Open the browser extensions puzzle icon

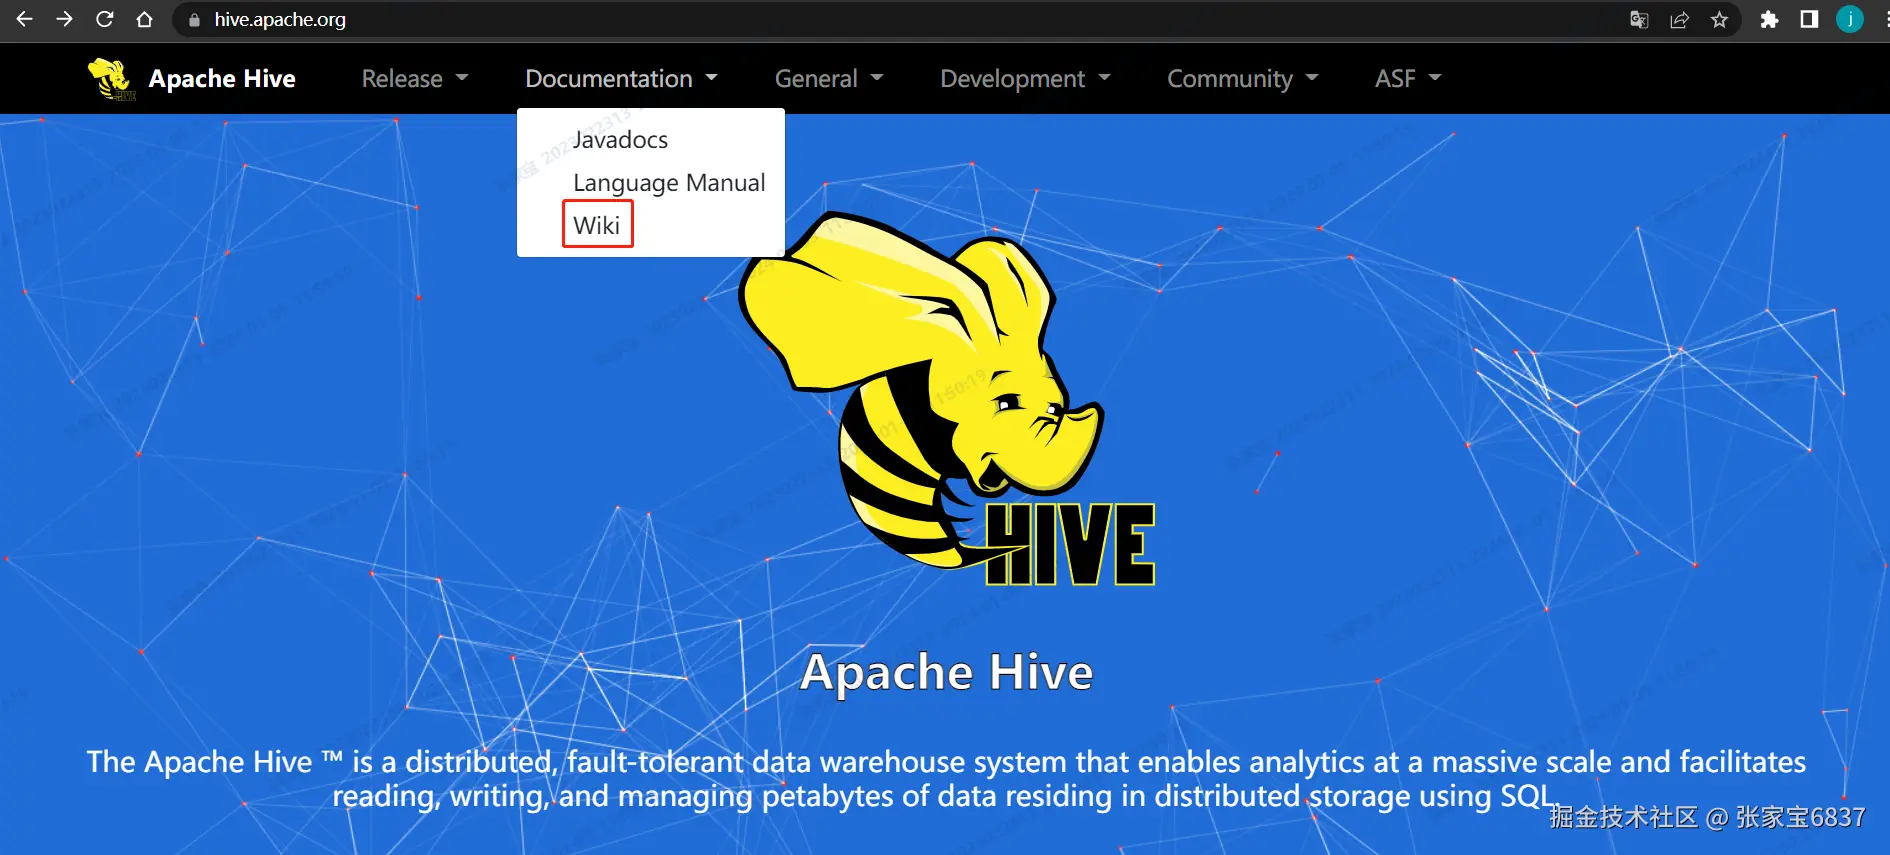1769,20
